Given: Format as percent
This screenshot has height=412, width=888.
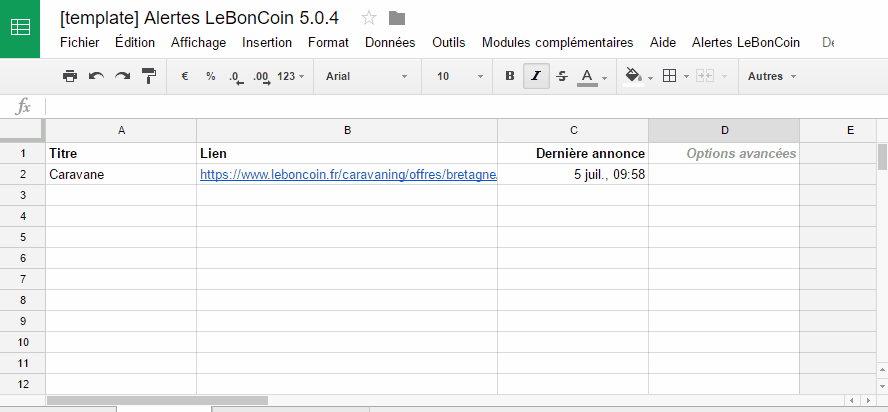Looking at the screenshot, I should tap(211, 76).
